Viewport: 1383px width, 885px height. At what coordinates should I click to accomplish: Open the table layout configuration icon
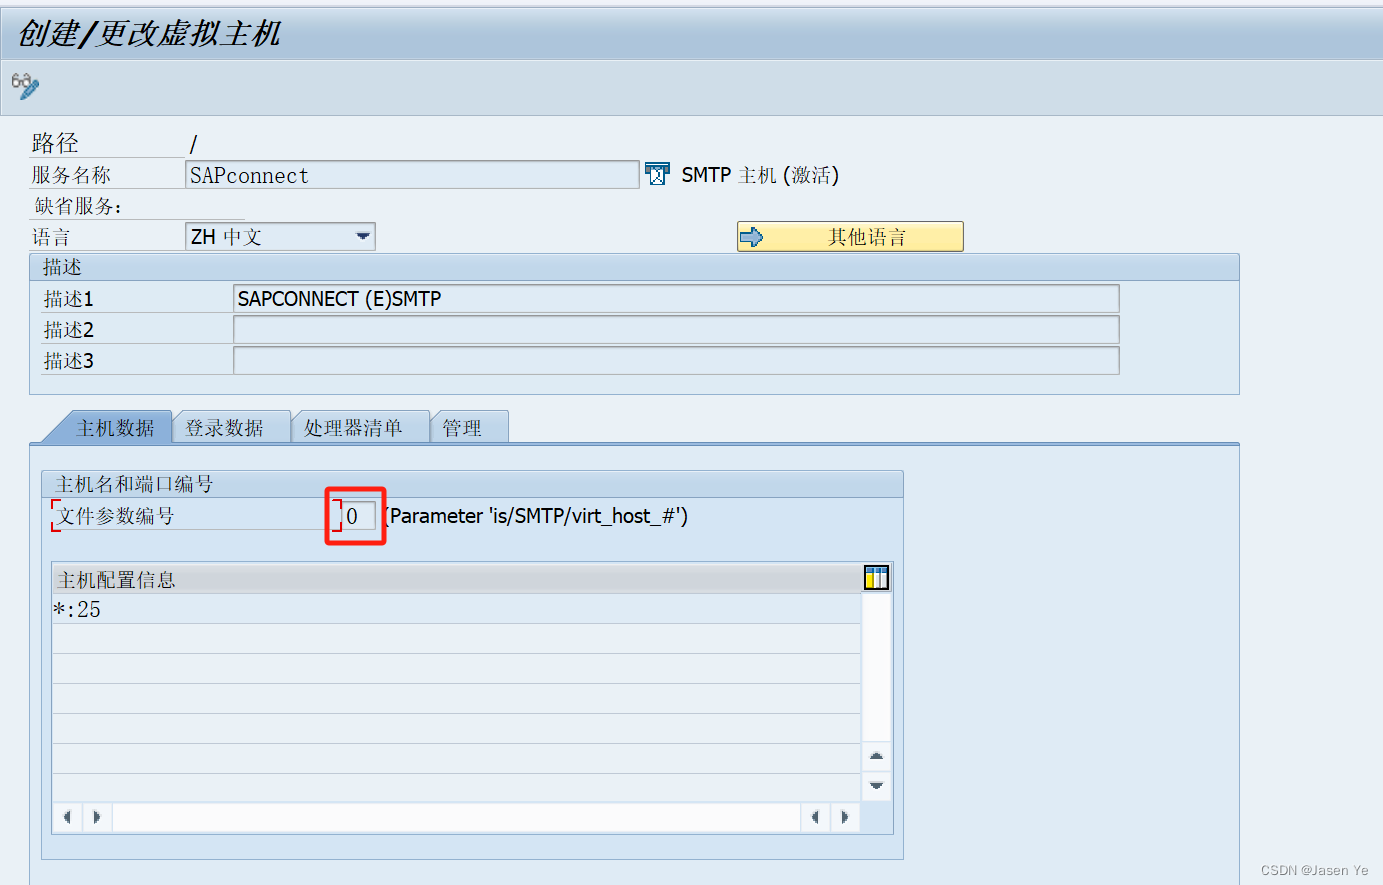875,577
